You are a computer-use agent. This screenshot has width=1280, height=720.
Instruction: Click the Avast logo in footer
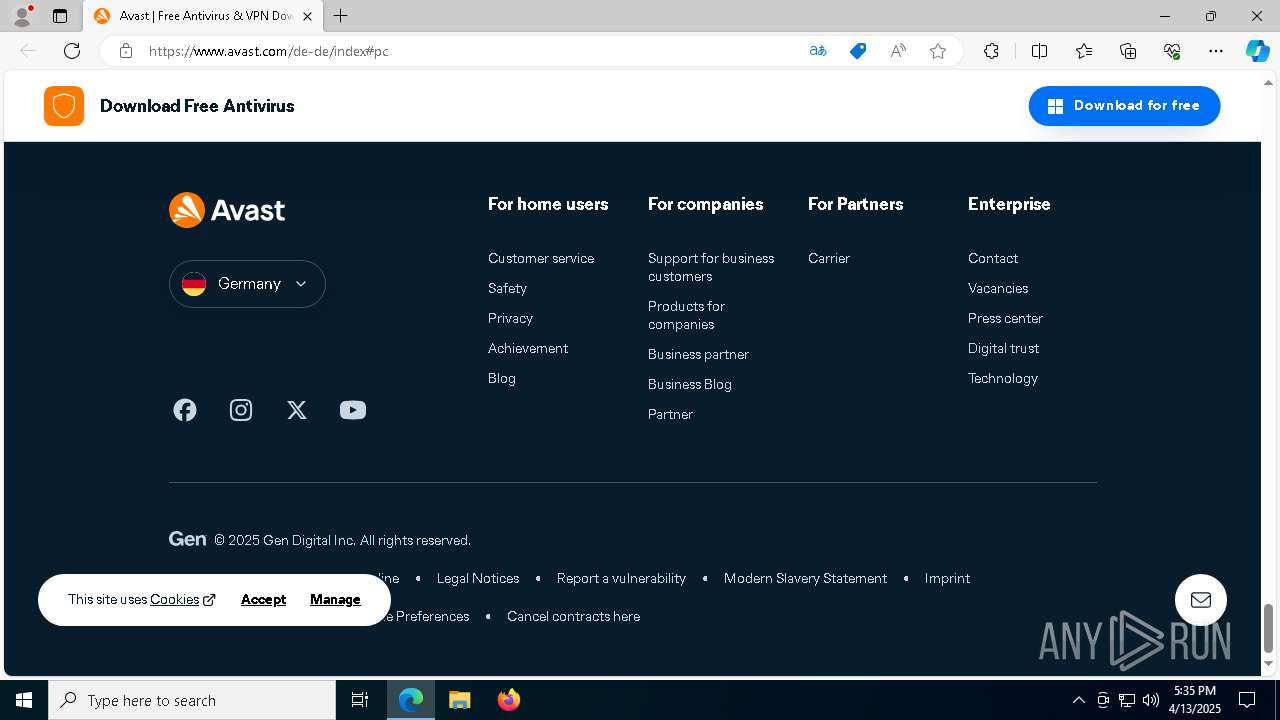pos(227,210)
